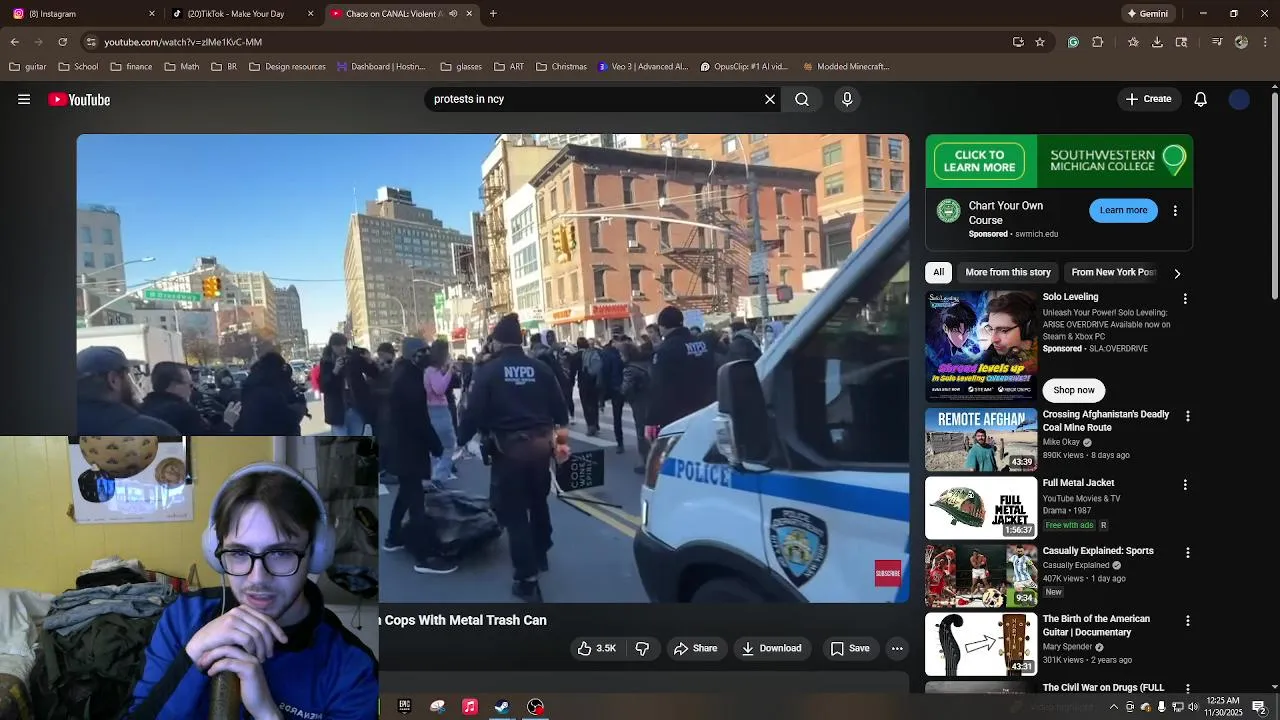The height and width of the screenshot is (720, 1280).
Task: Open the guitar bookmarks folder
Action: coord(28,67)
